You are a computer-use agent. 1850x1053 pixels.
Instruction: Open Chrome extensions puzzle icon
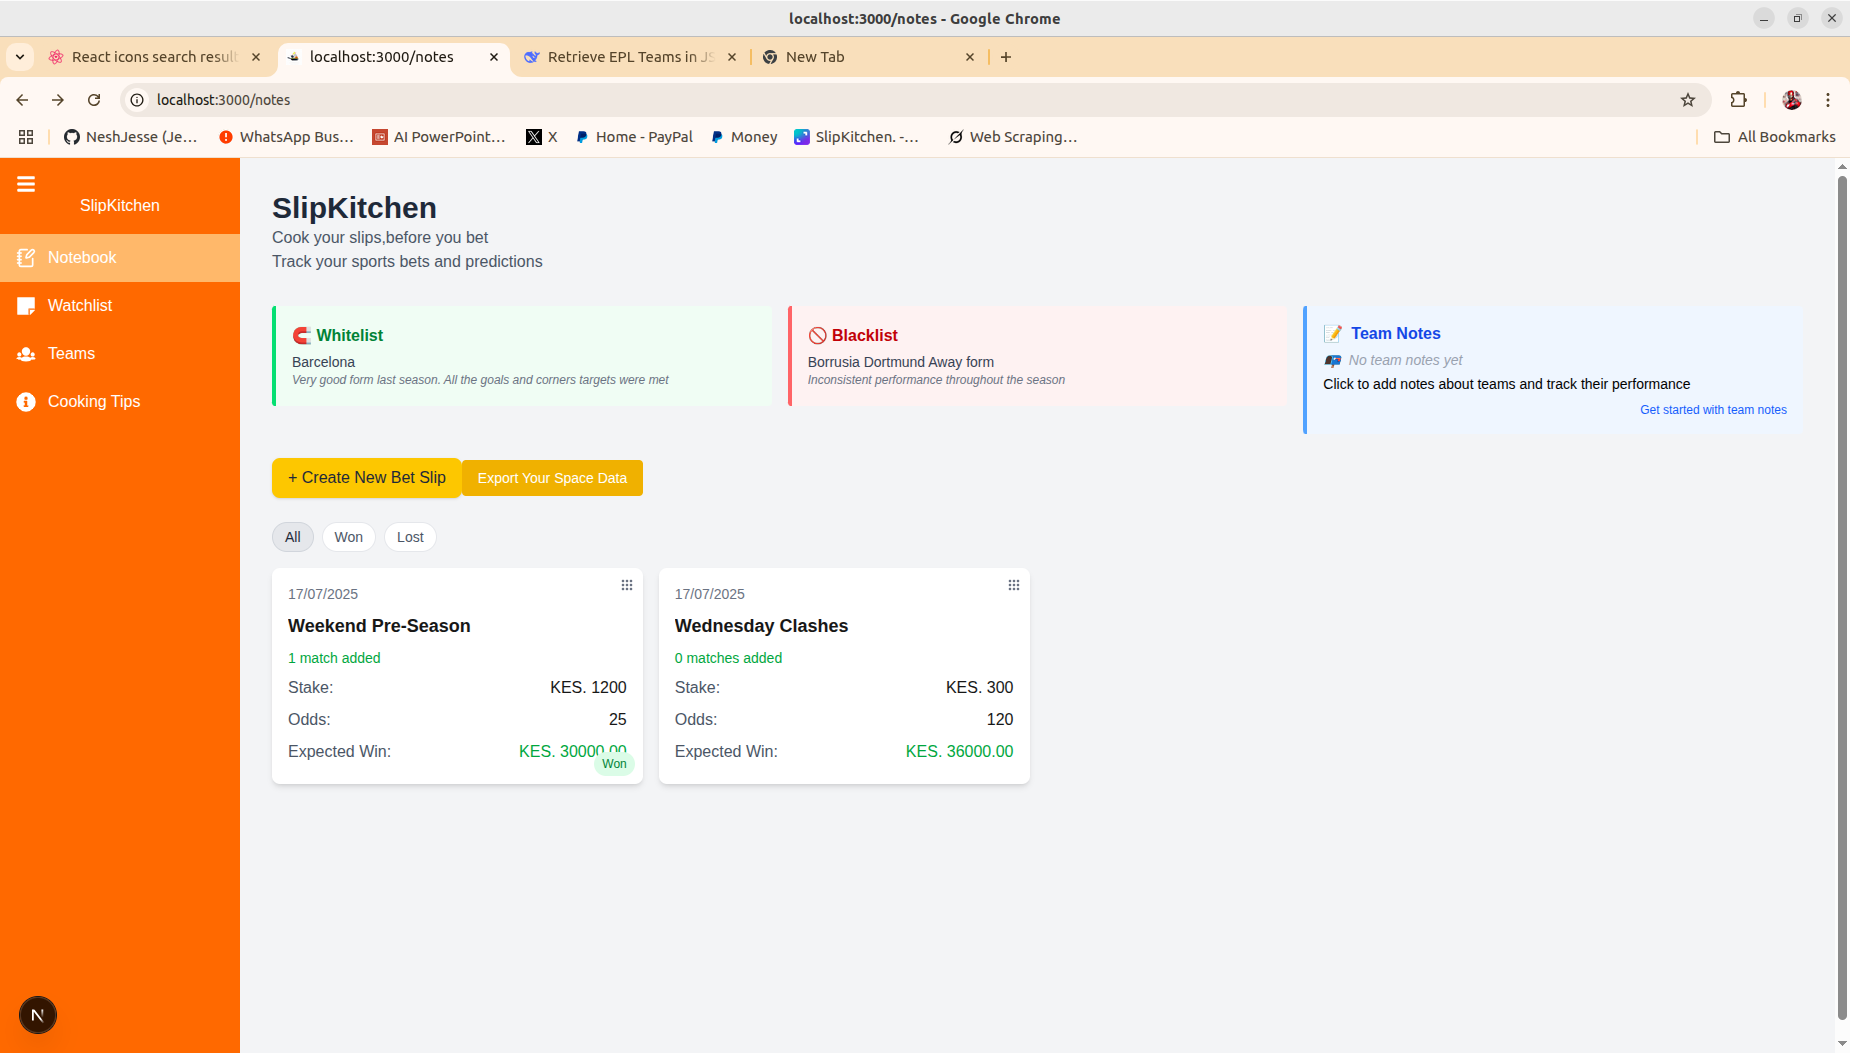click(x=1739, y=100)
